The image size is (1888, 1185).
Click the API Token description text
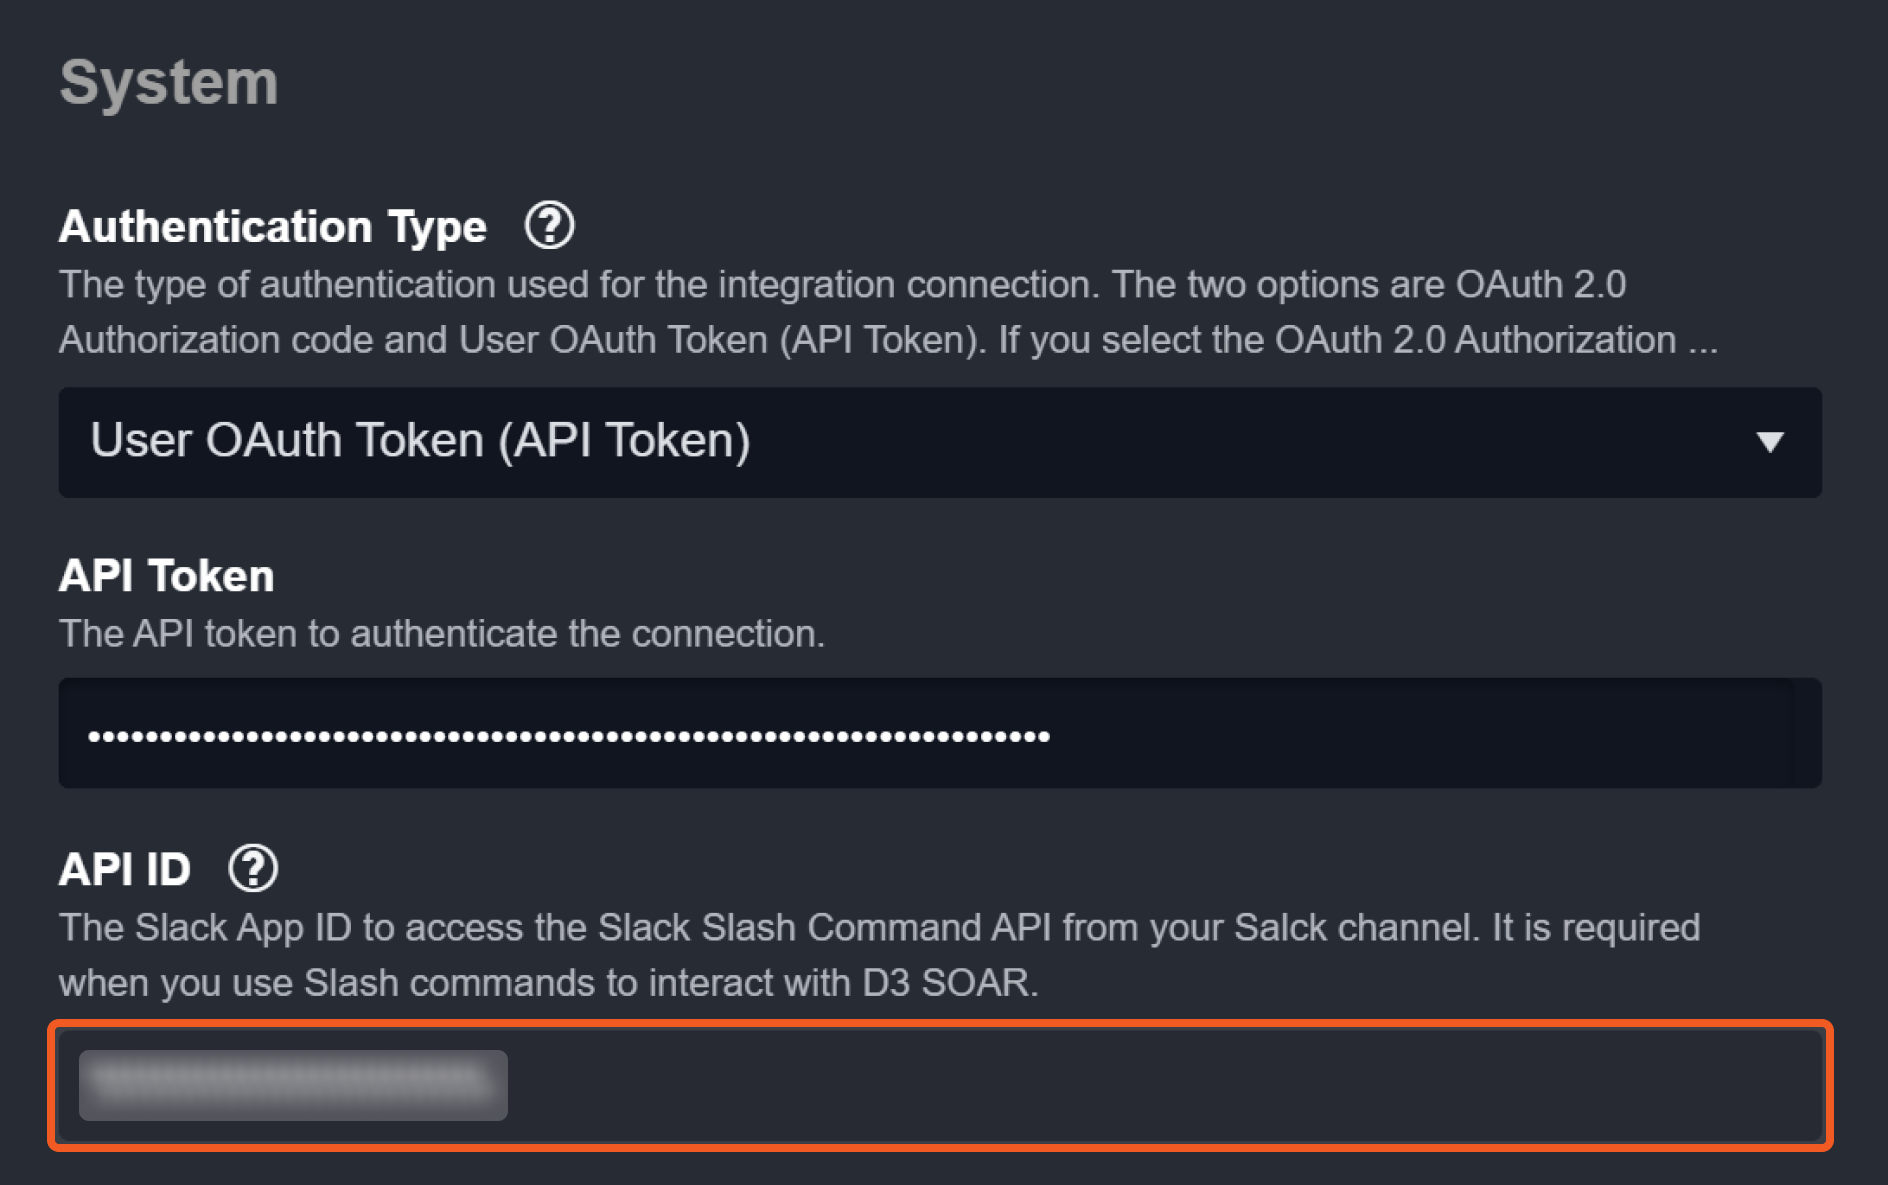coord(441,634)
